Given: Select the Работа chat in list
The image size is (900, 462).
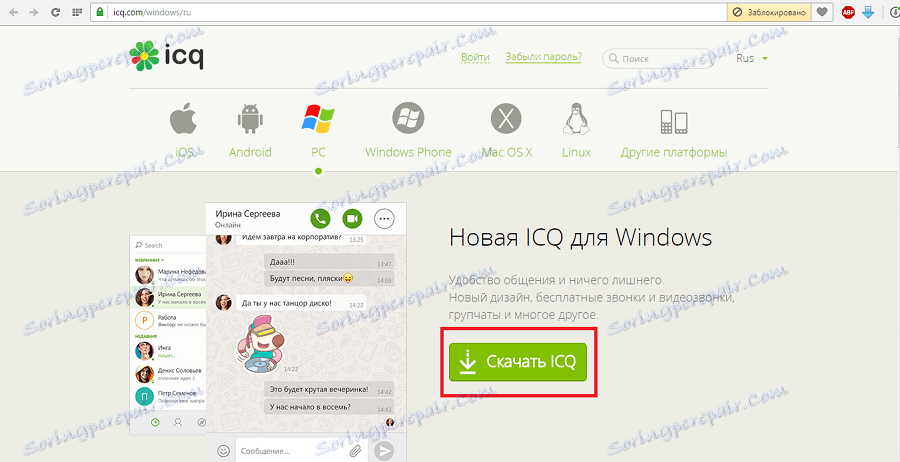Looking at the screenshot, I should click(x=168, y=320).
